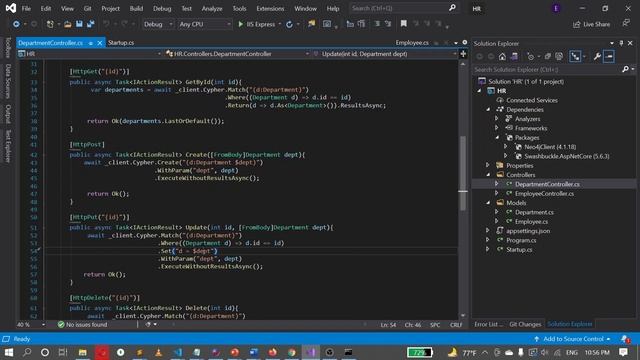Click Collapse All icon in Solution Explorer
Viewport: 640px width, 360px height.
tap(548, 57)
